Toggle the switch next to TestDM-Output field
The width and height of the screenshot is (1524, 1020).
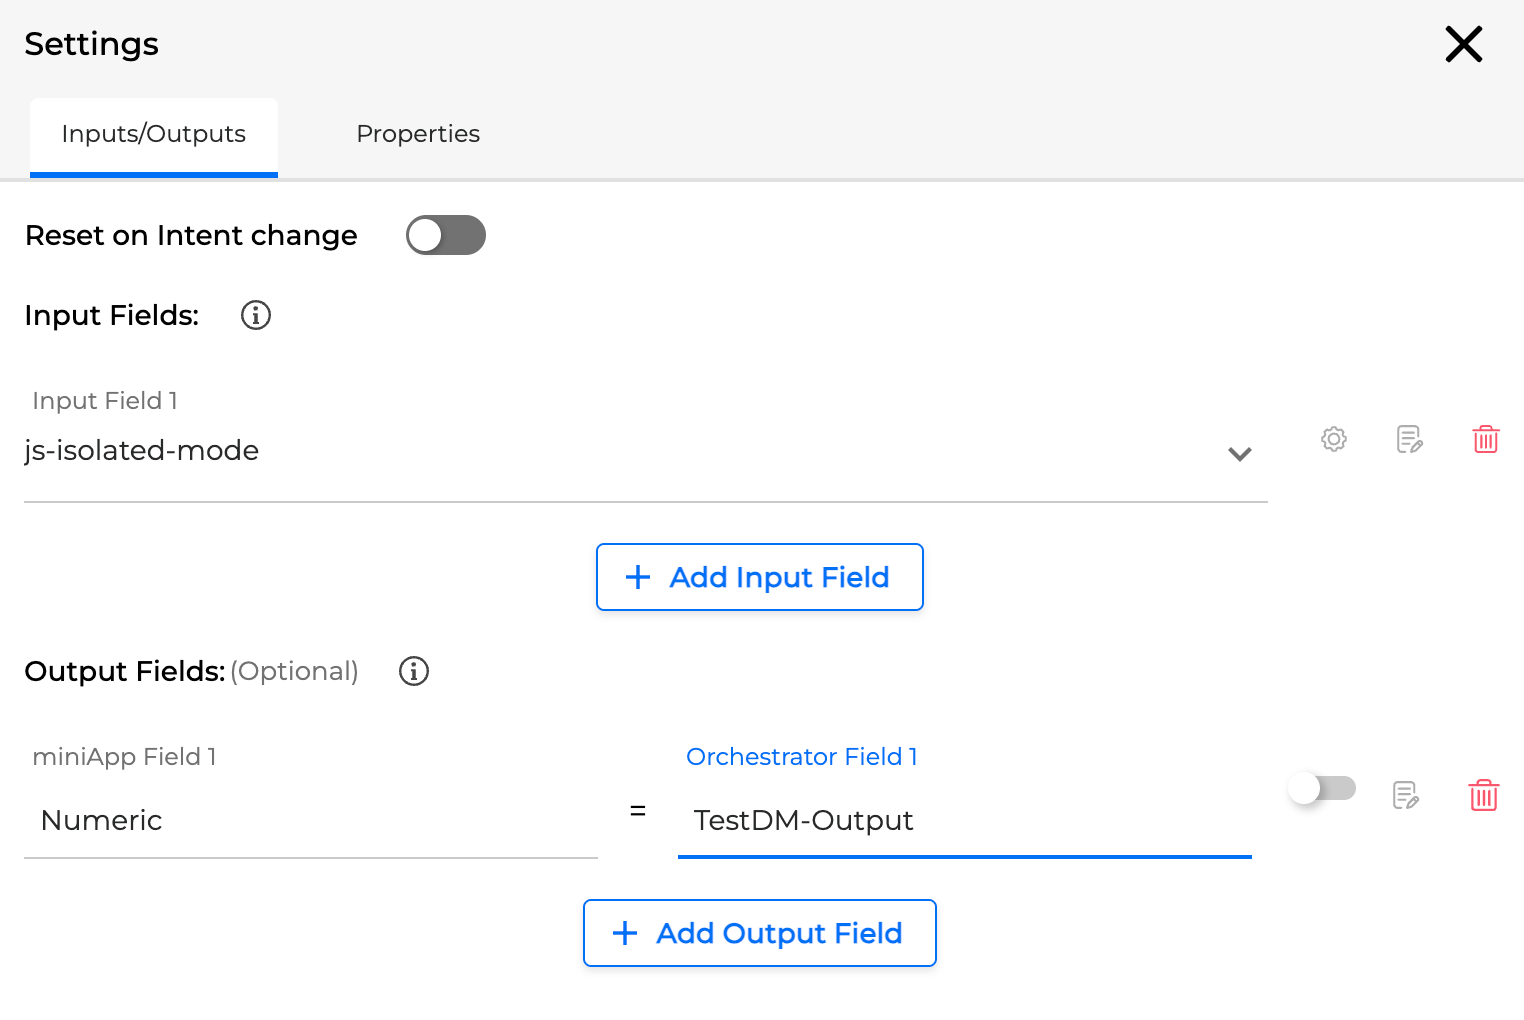click(x=1322, y=788)
